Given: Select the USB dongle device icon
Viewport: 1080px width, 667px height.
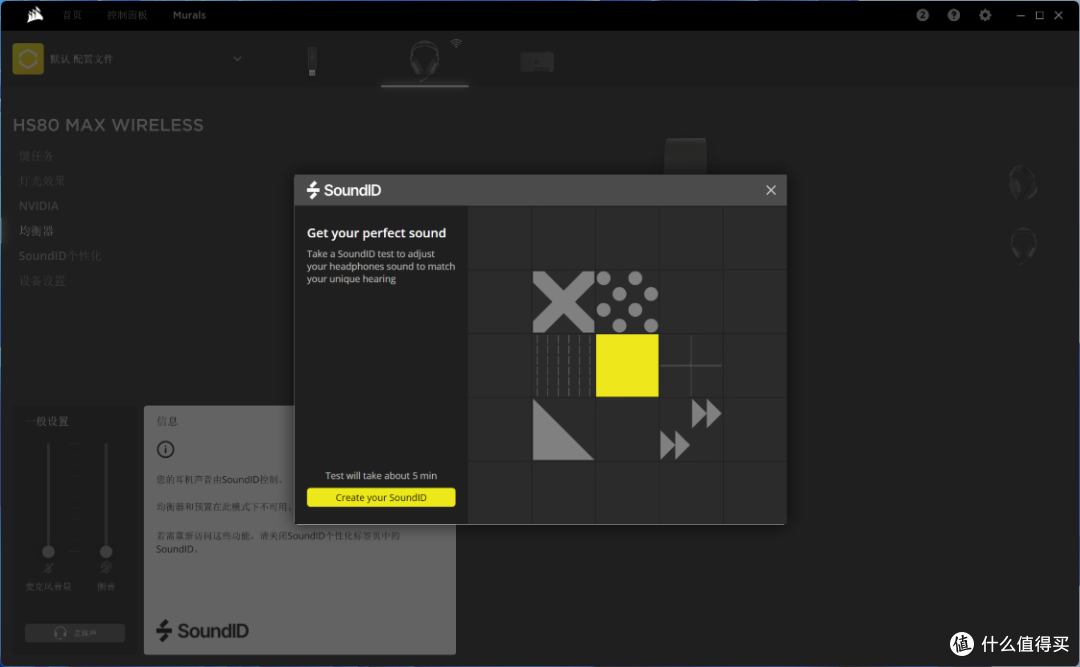Looking at the screenshot, I should click(312, 61).
